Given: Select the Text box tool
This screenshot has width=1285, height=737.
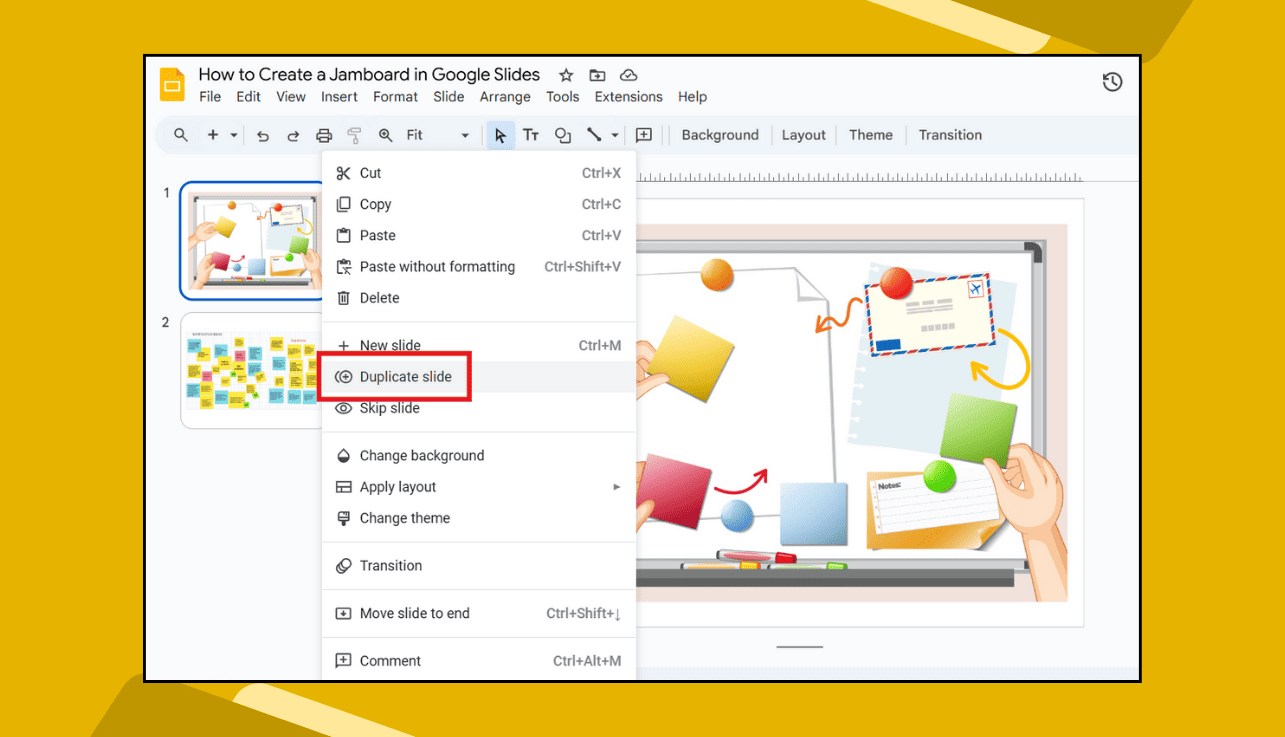Looking at the screenshot, I should (x=530, y=135).
